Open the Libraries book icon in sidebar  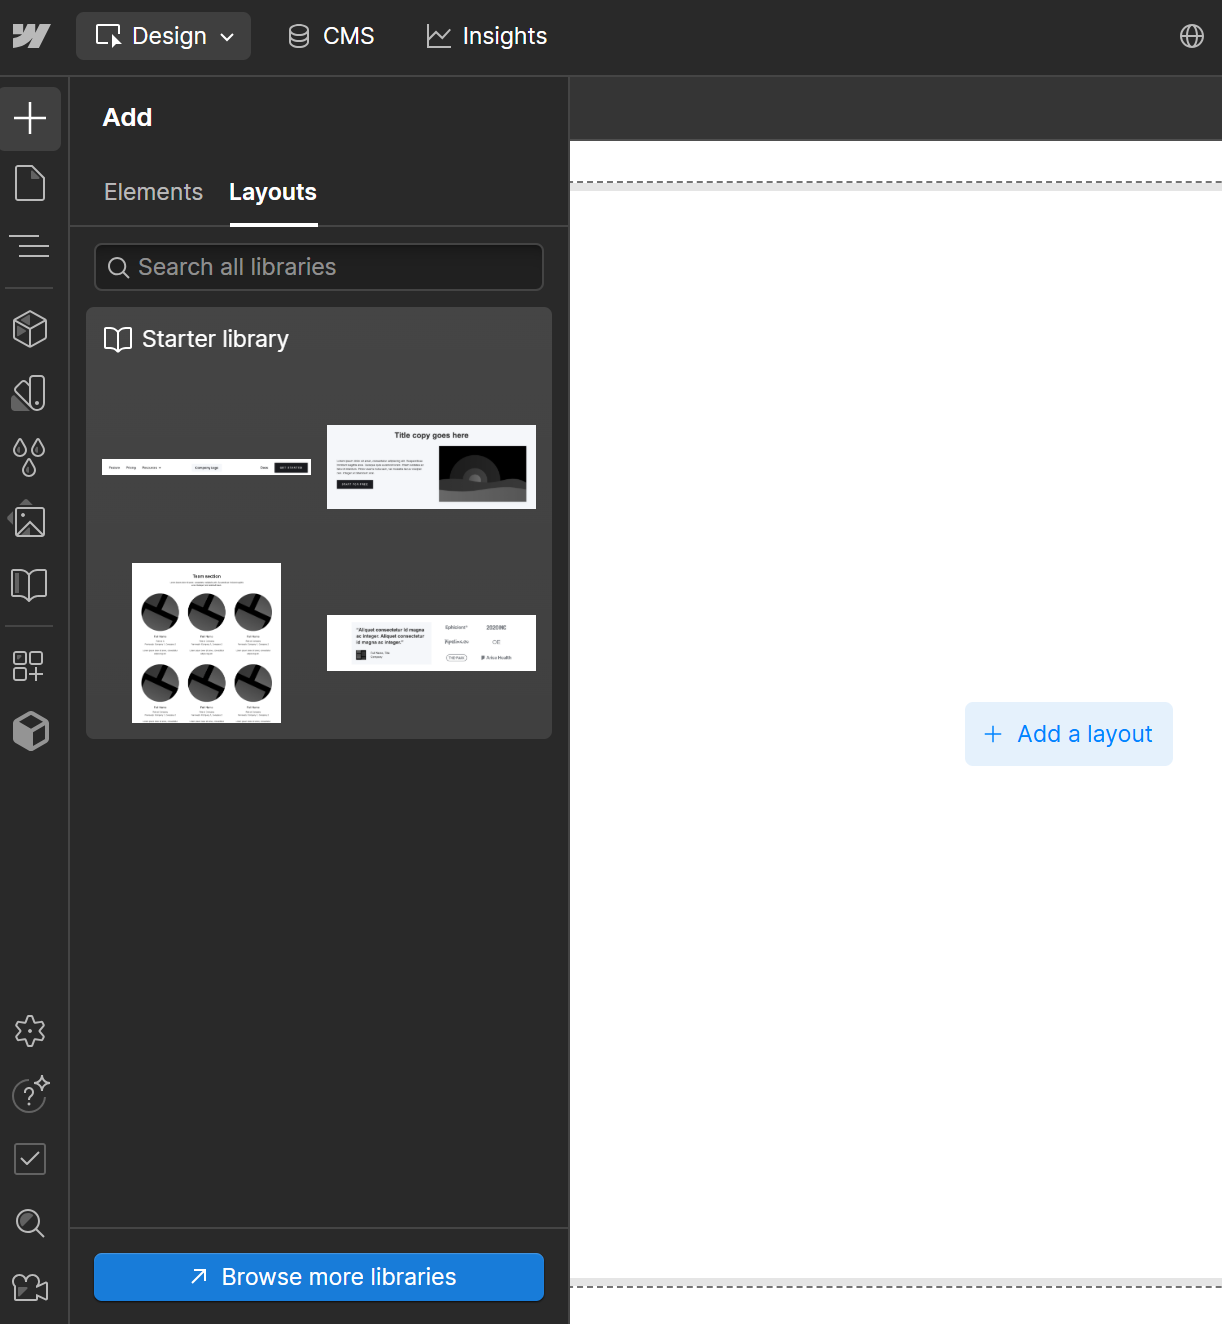(30, 585)
